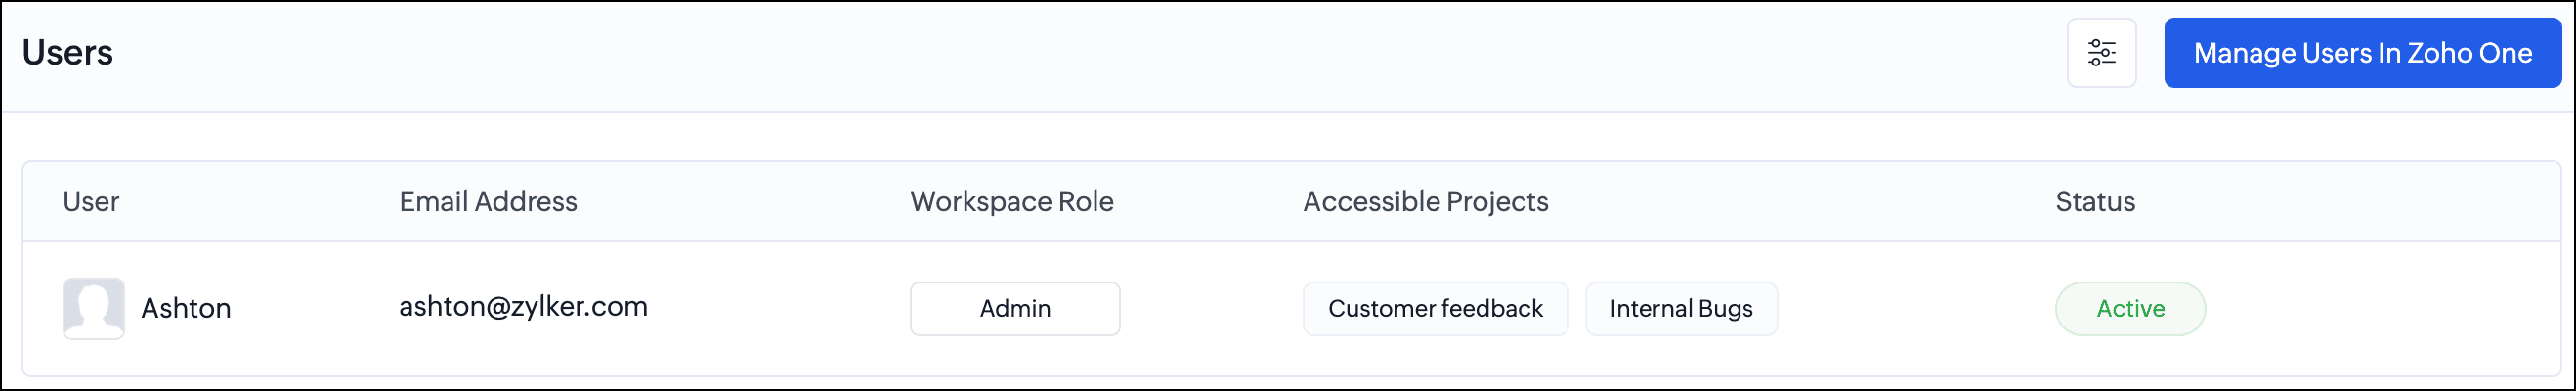Click the Customer feedback project tag

pyautogui.click(x=1434, y=308)
